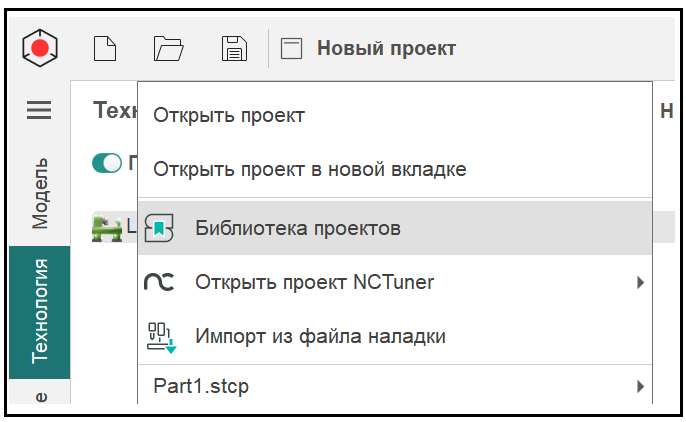This screenshot has width=686, height=422.
Task: Switch to the Модель vertical tab
Action: 40,192
